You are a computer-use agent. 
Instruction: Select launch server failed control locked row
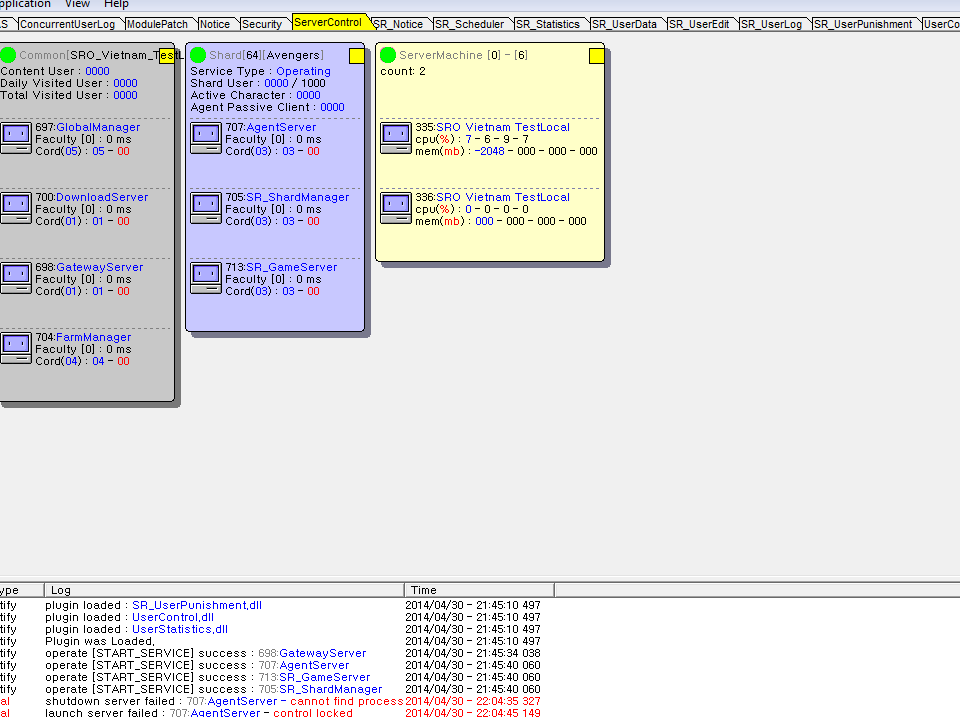click(x=270, y=713)
